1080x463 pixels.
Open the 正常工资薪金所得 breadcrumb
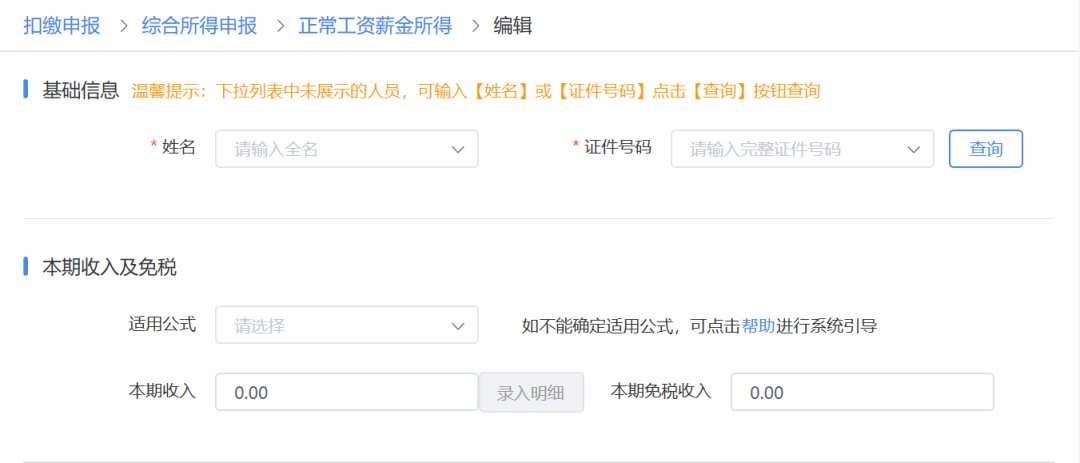[375, 26]
